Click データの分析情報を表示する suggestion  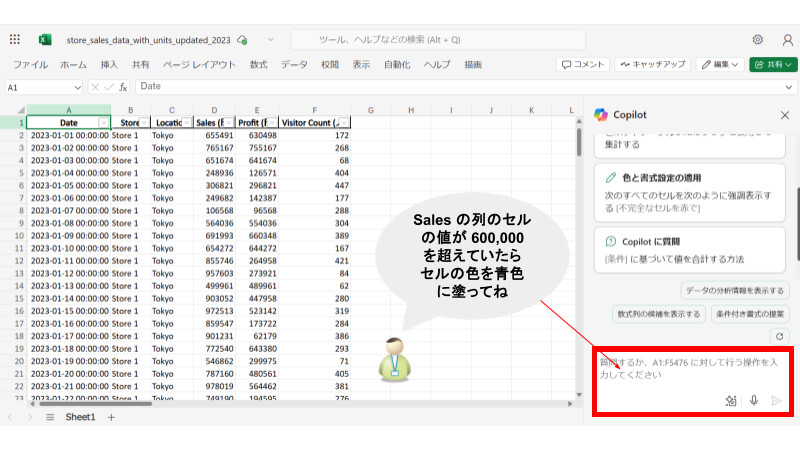click(735, 290)
